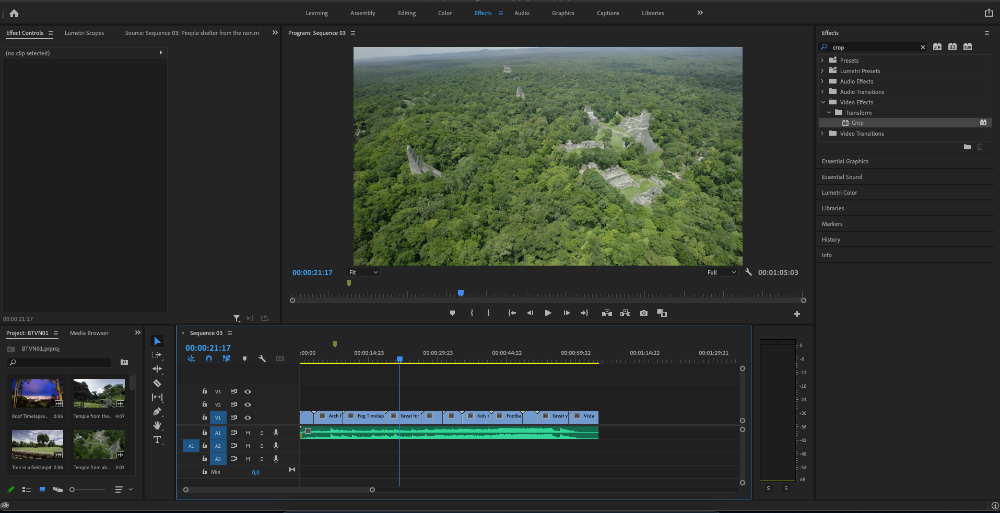Image resolution: width=1000 pixels, height=513 pixels.
Task: Go to In point in Program monitor
Action: pyautogui.click(x=511, y=313)
